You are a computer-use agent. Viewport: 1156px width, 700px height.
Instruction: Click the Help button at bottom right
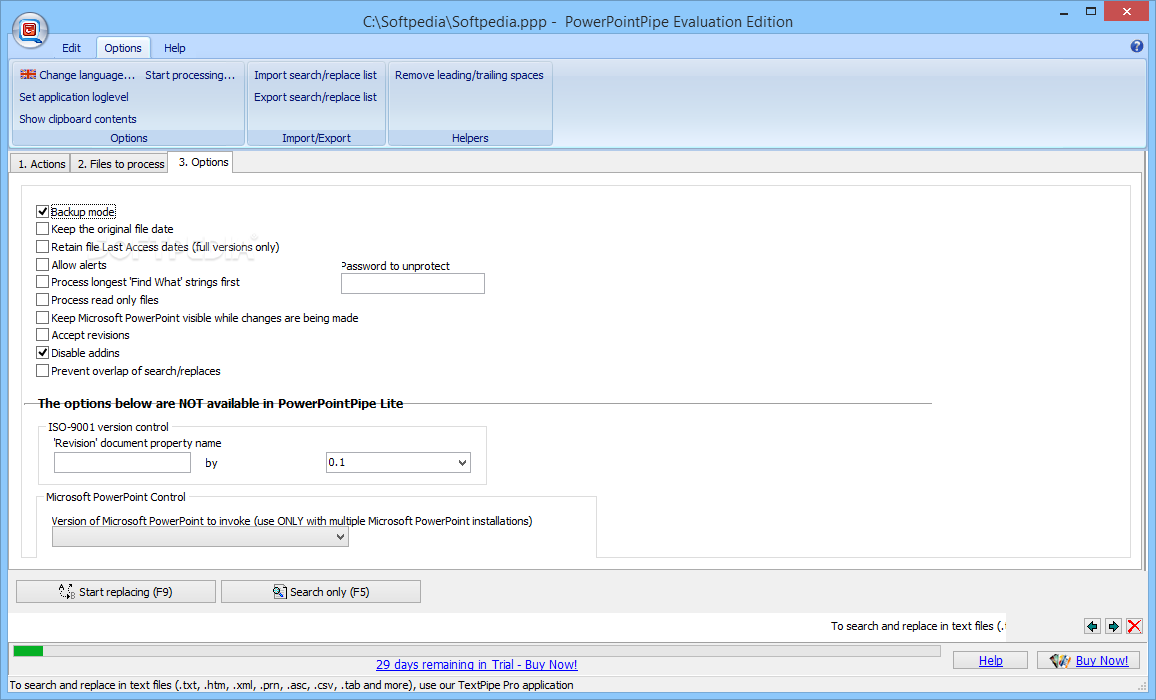coord(990,660)
